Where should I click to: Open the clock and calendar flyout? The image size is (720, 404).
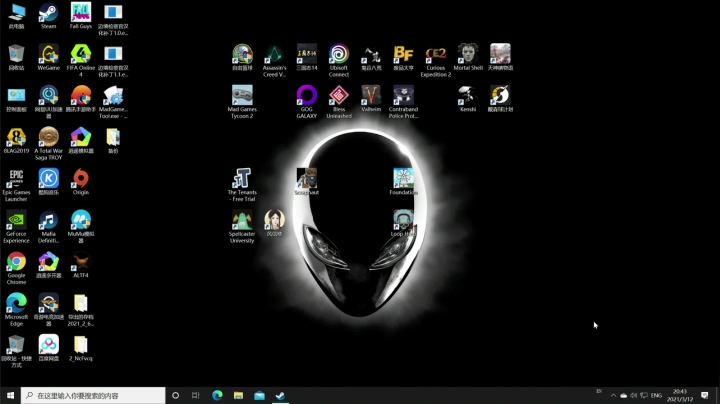click(680, 395)
